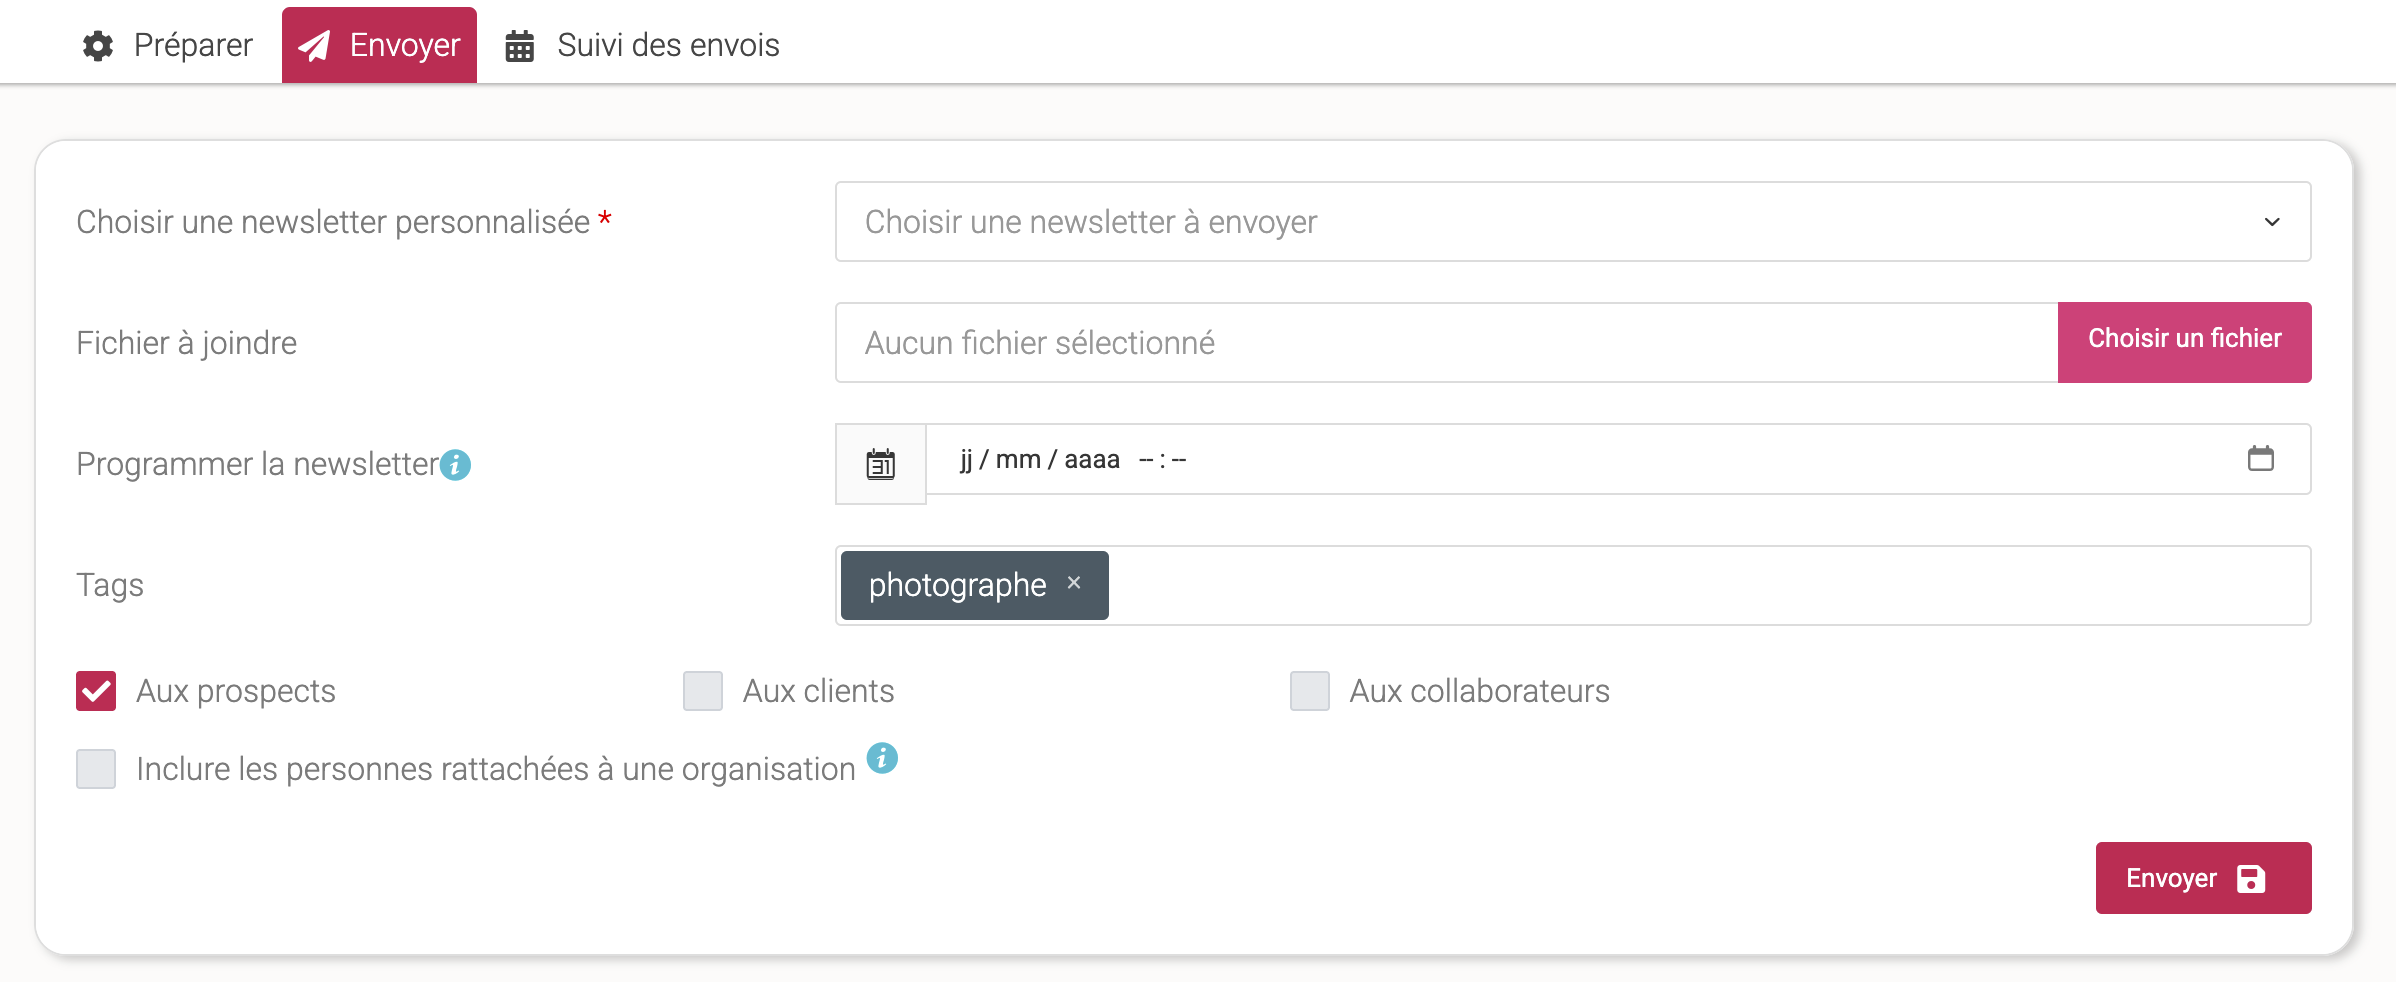Expand dropdown using the chevron arrow
Viewport: 2396px width, 982px height.
pyautogui.click(x=2272, y=222)
